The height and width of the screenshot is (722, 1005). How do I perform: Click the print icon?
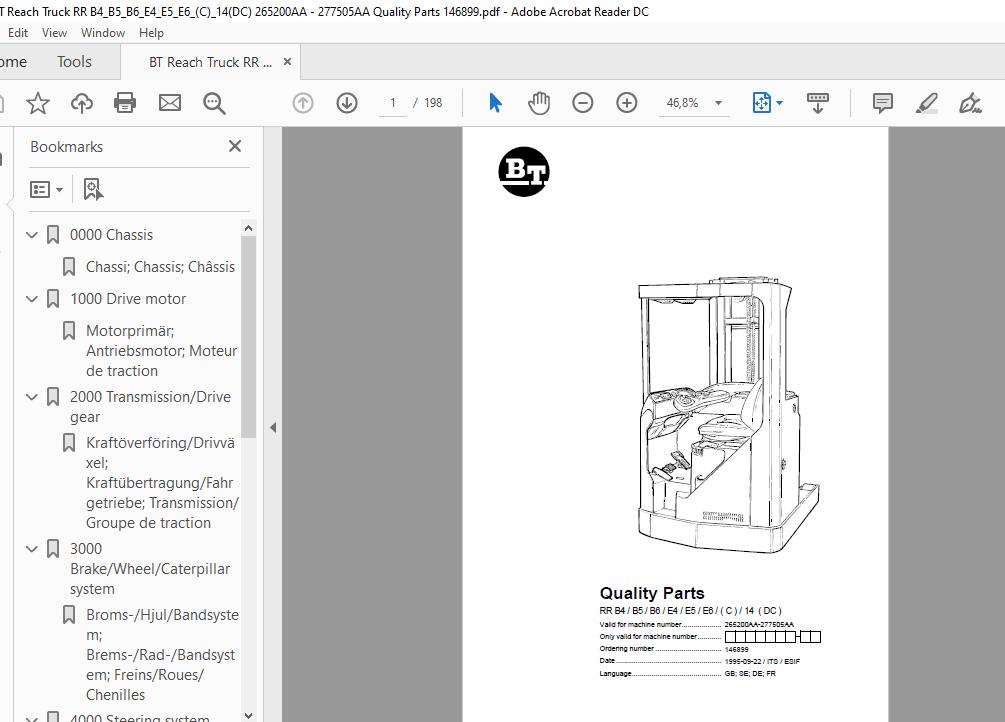tap(125, 103)
